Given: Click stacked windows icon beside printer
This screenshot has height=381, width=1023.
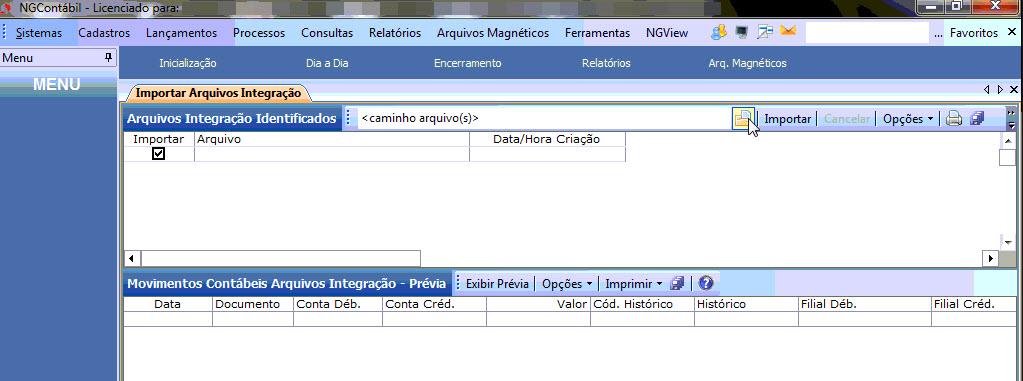Looking at the screenshot, I should click(976, 119).
